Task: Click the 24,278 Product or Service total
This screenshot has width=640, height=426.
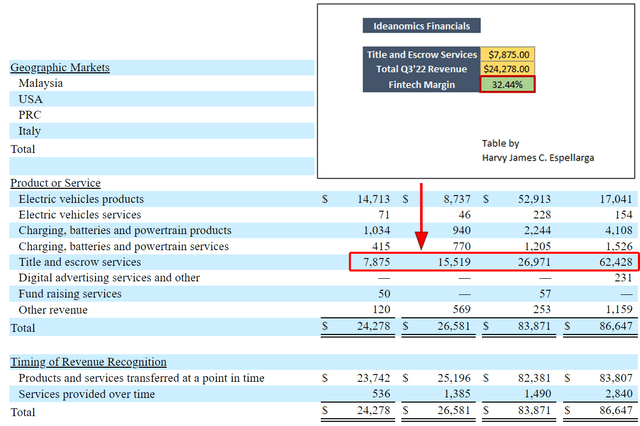Action: pyautogui.click(x=373, y=326)
